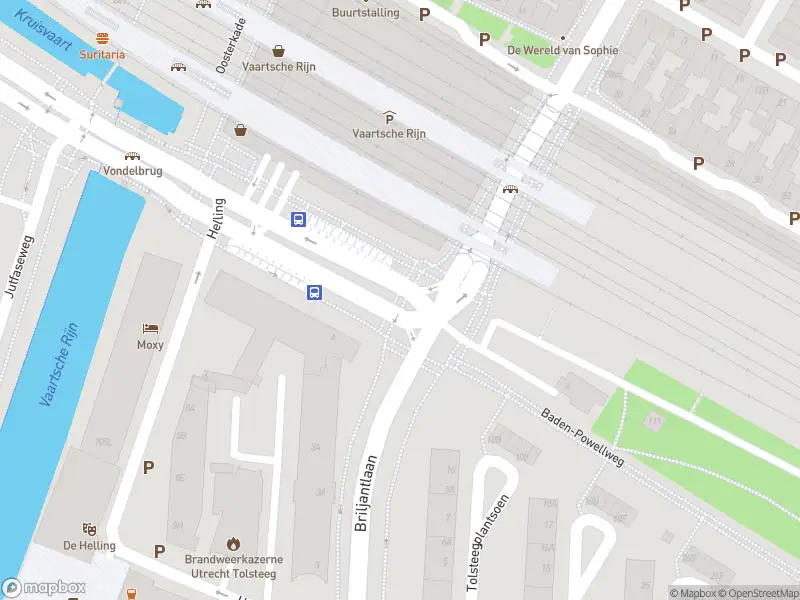800x600 pixels.
Task: Click the Briljantlaan street label
Action: point(366,493)
